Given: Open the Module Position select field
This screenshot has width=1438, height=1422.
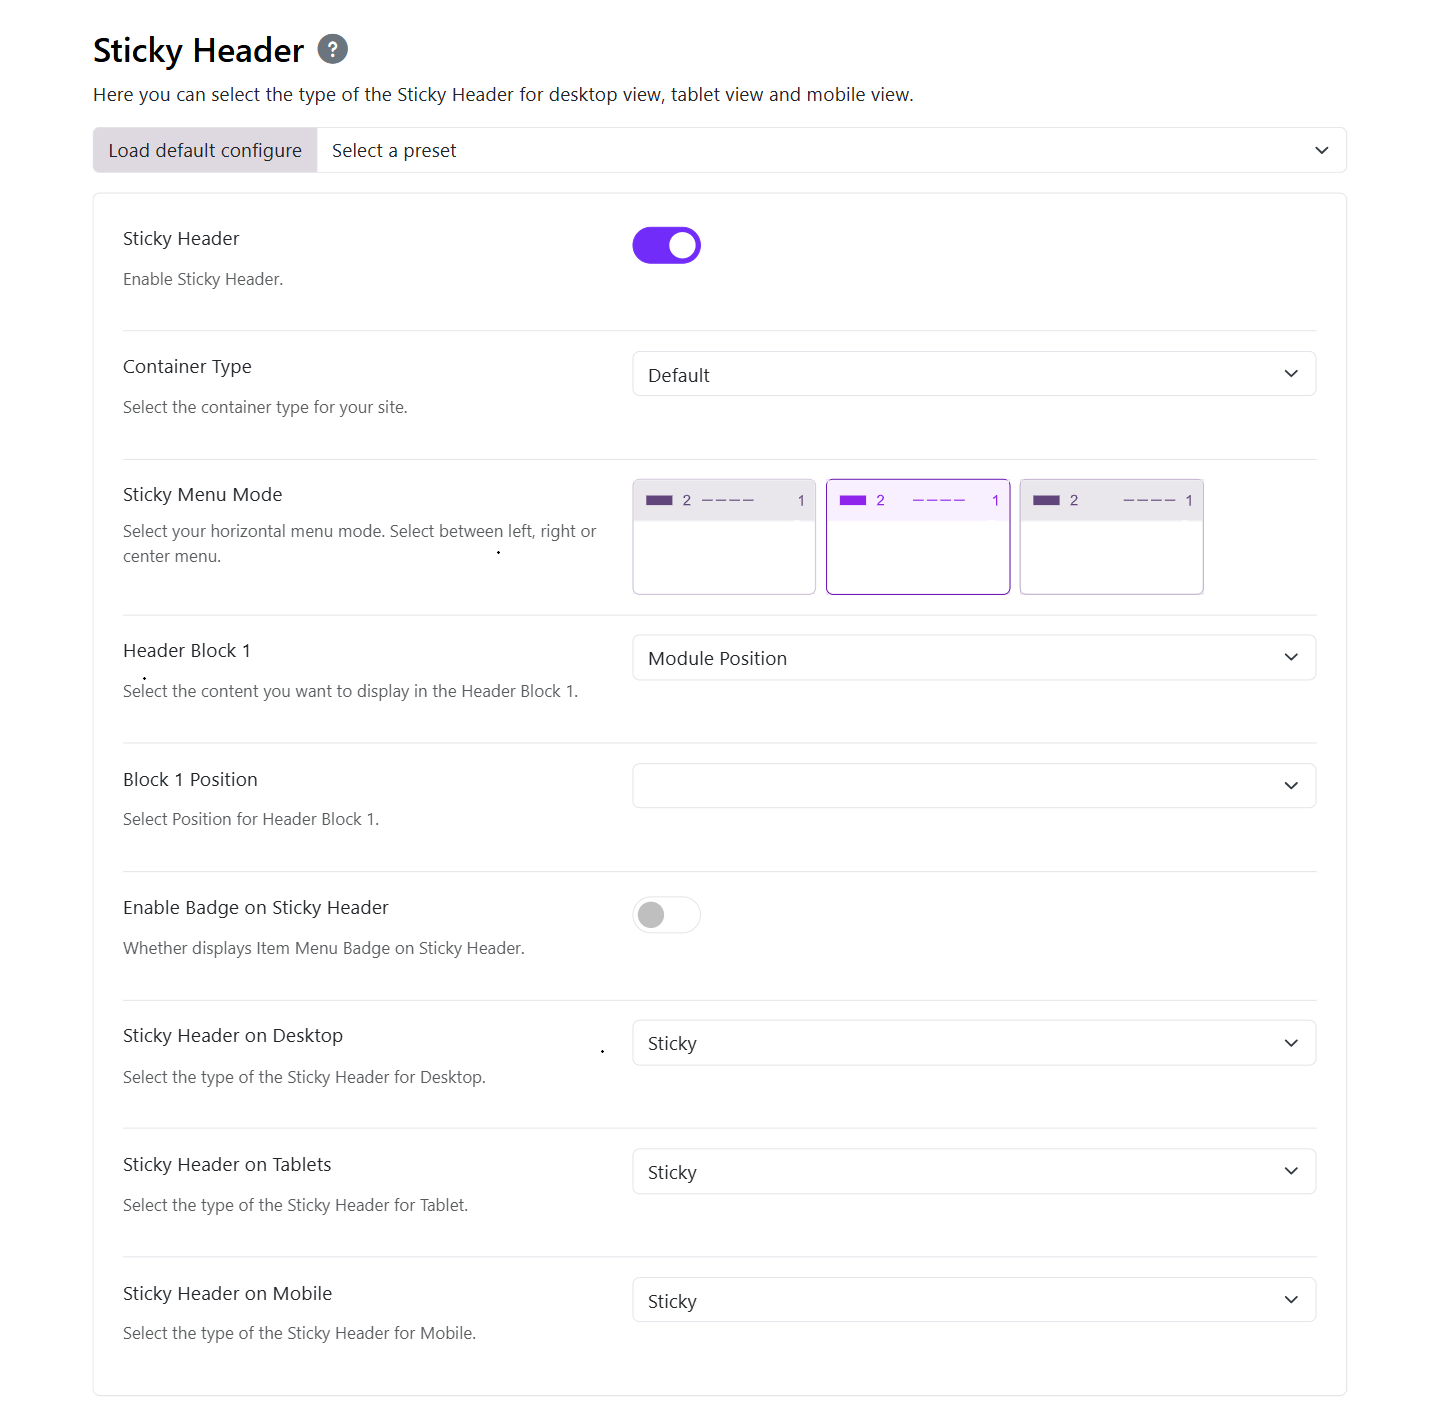Looking at the screenshot, I should pyautogui.click(x=974, y=657).
